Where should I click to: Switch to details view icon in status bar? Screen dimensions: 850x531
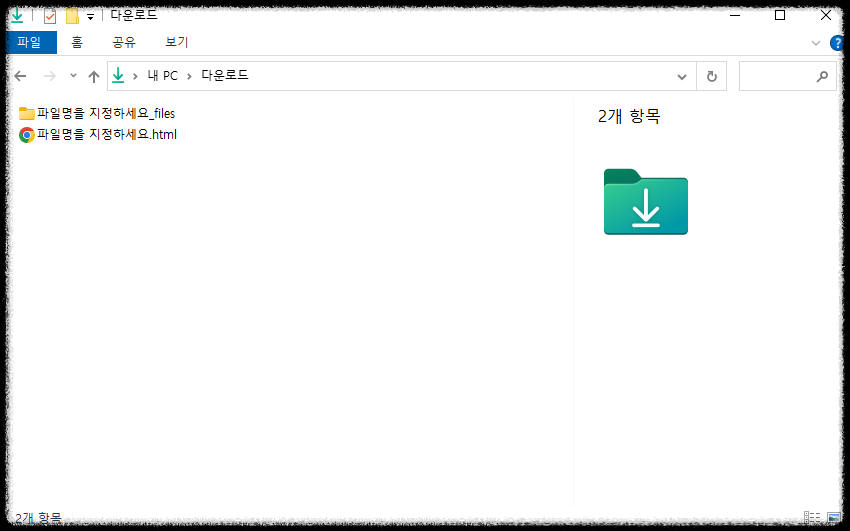click(x=811, y=517)
